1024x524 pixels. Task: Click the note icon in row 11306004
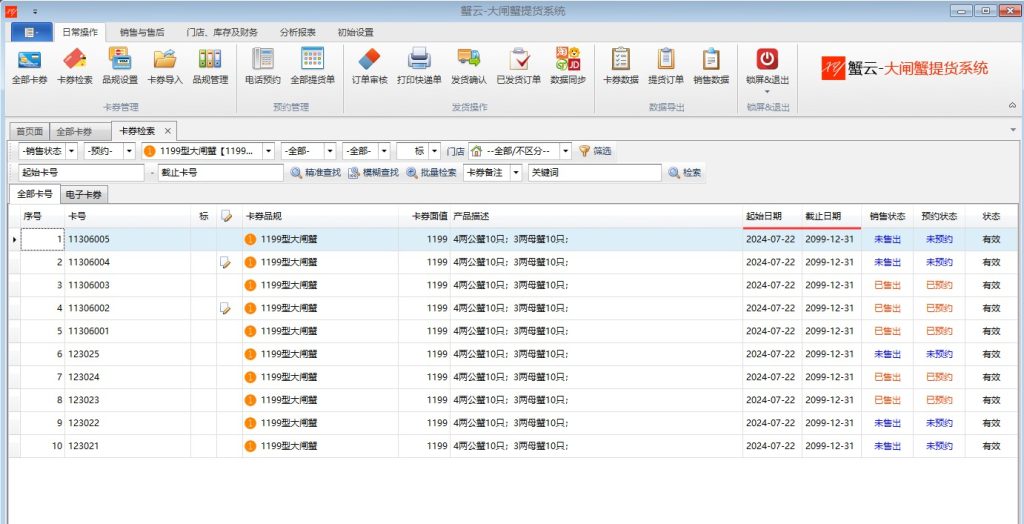[x=225, y=263]
